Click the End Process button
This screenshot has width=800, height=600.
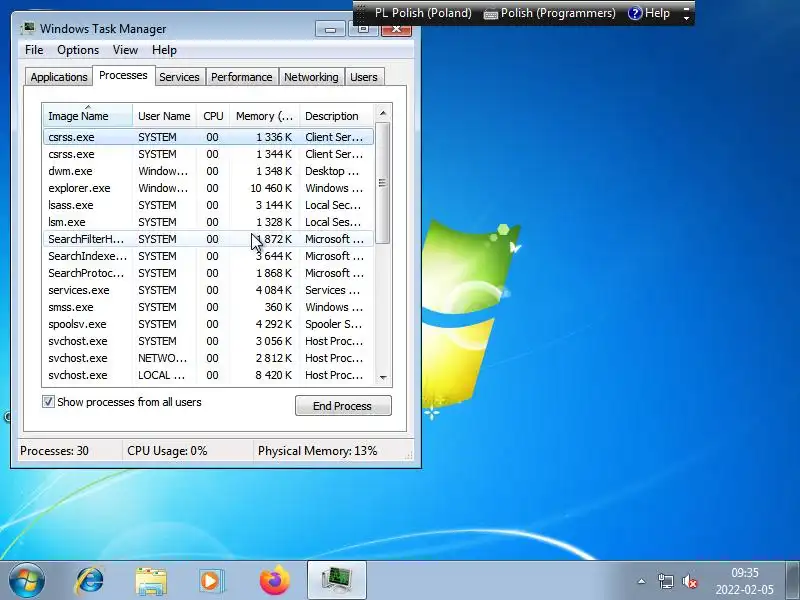click(x=343, y=406)
